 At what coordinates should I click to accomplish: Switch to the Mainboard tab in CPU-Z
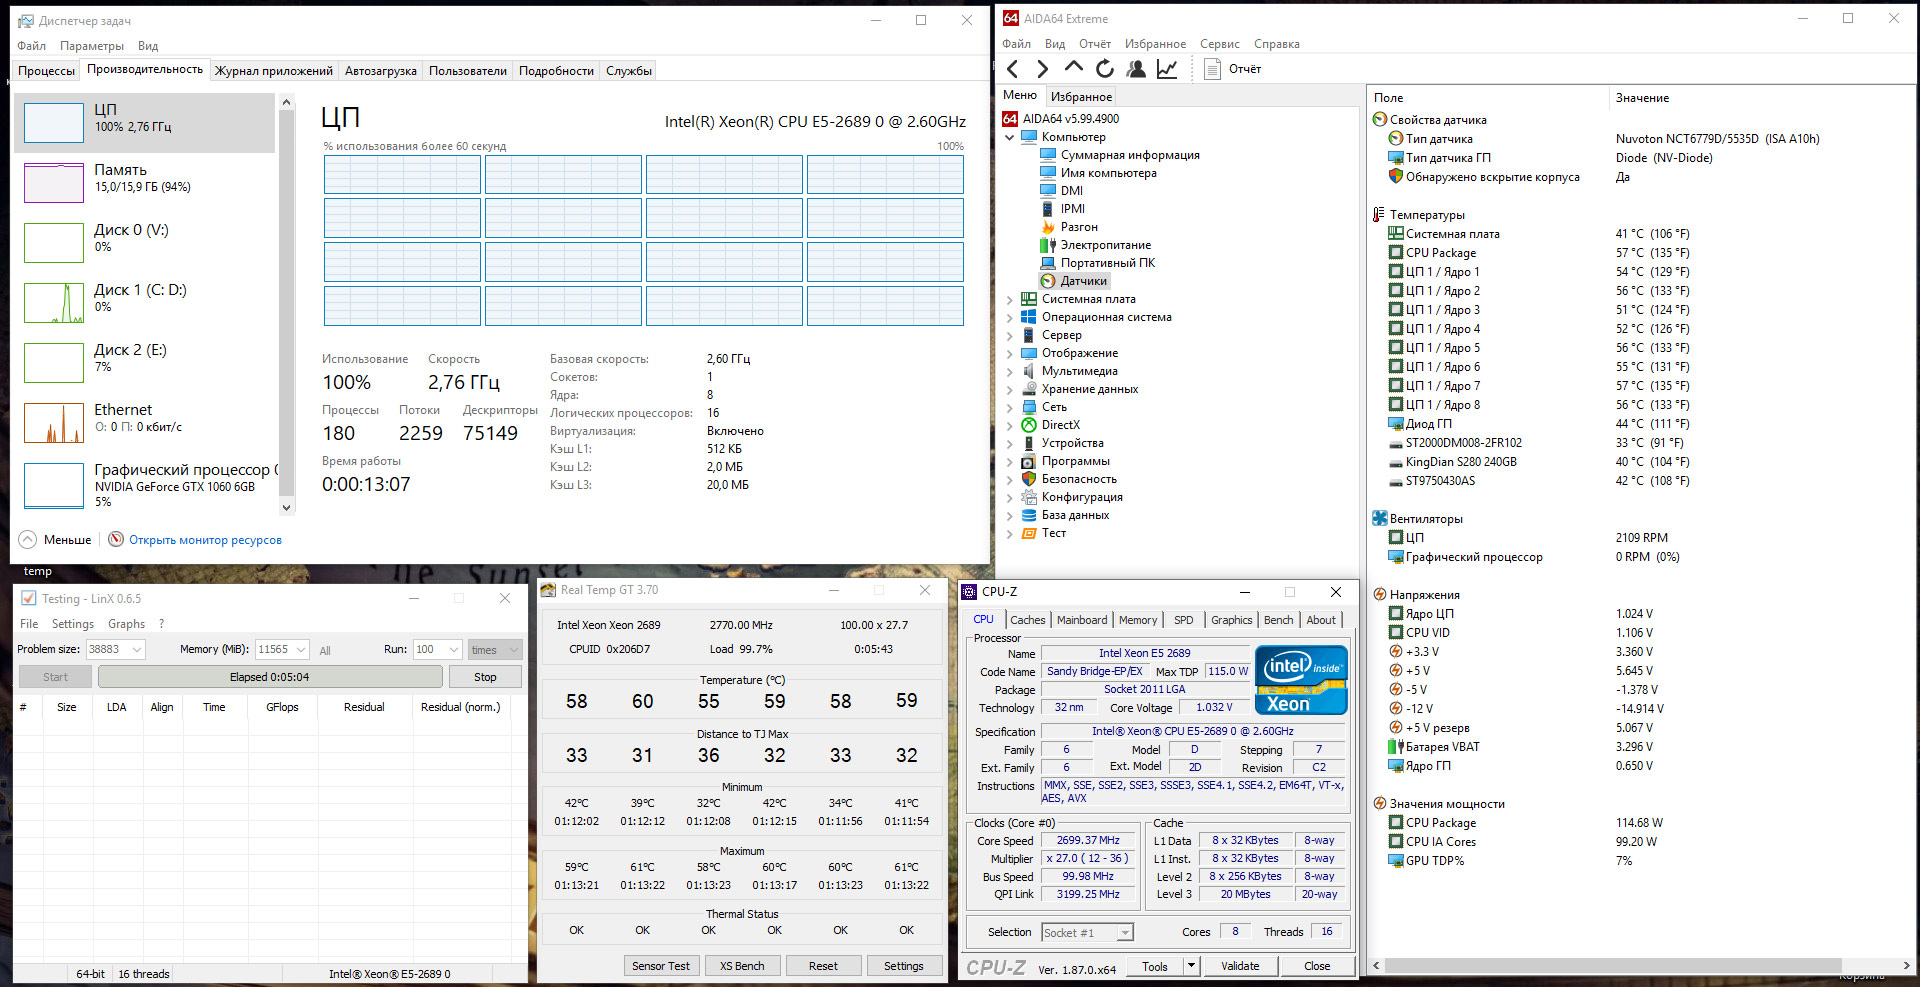tap(1082, 620)
